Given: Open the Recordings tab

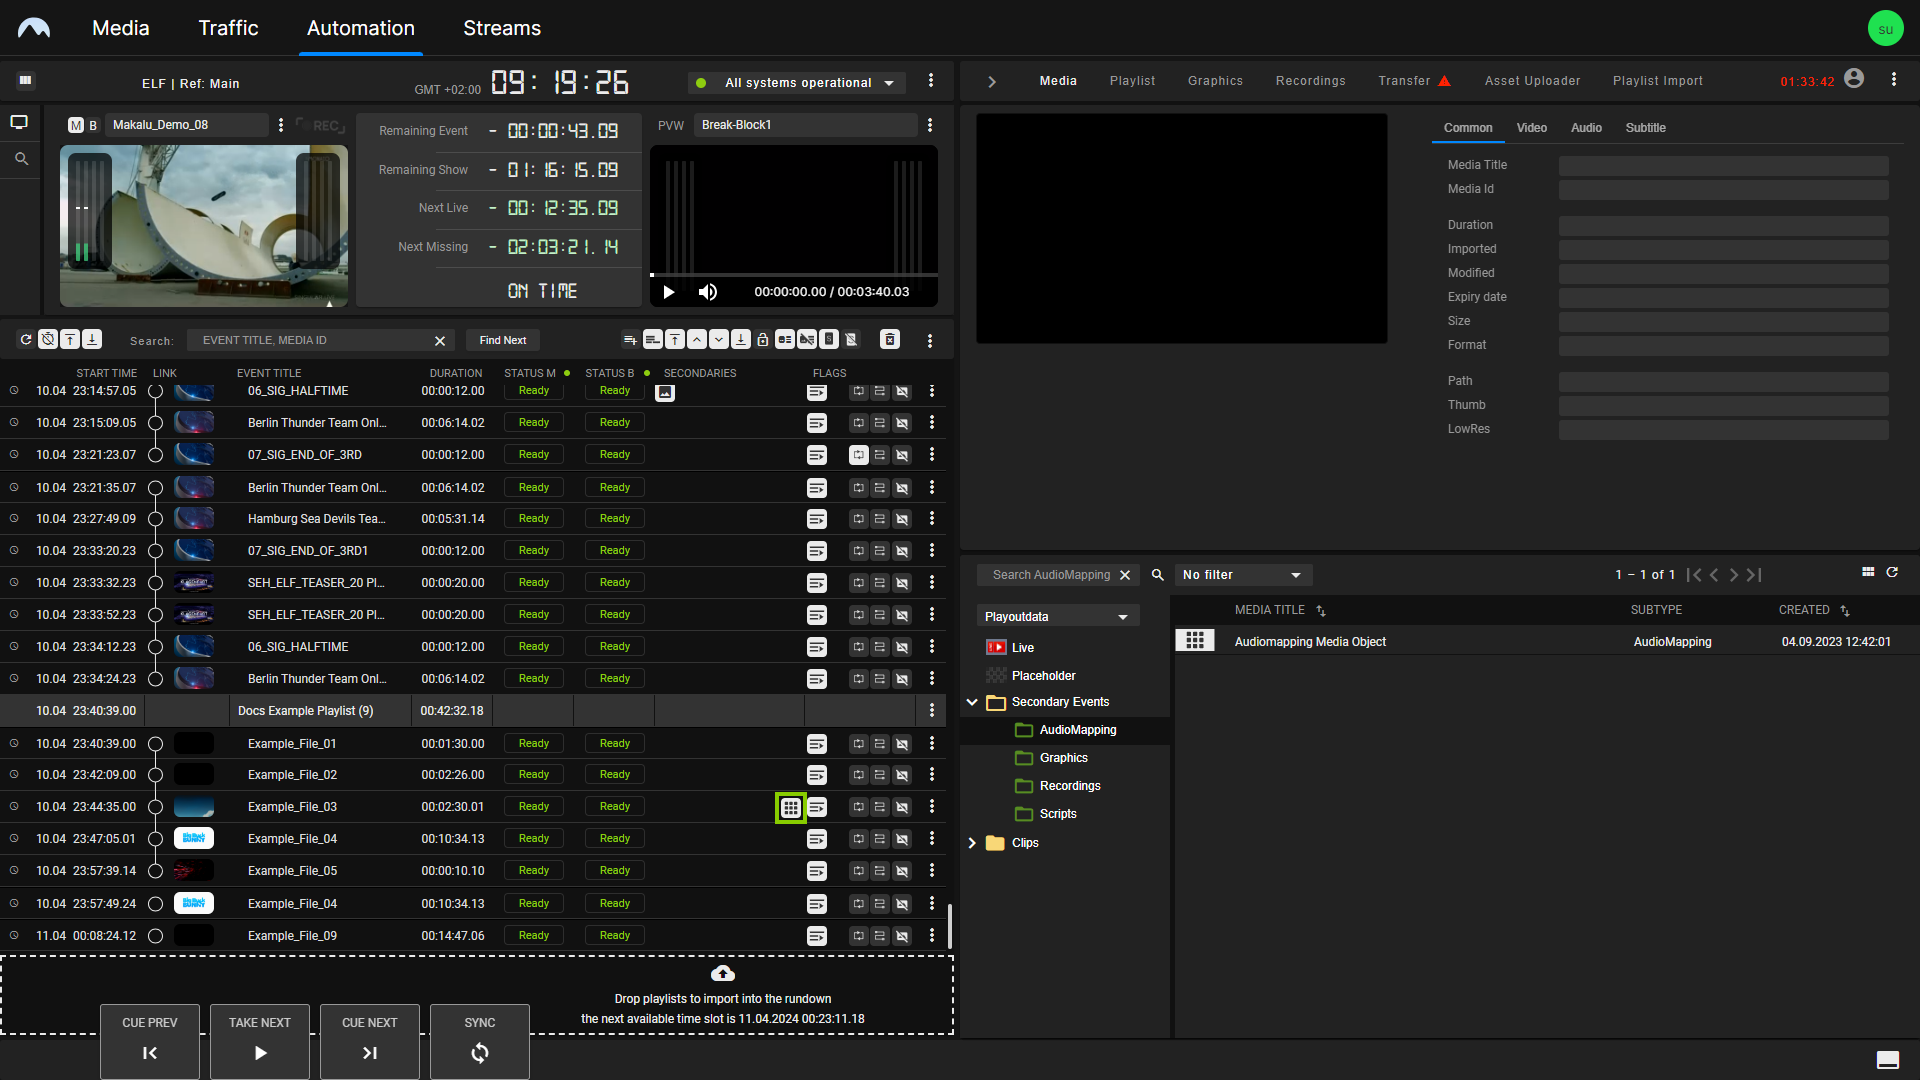Looking at the screenshot, I should 1310,81.
